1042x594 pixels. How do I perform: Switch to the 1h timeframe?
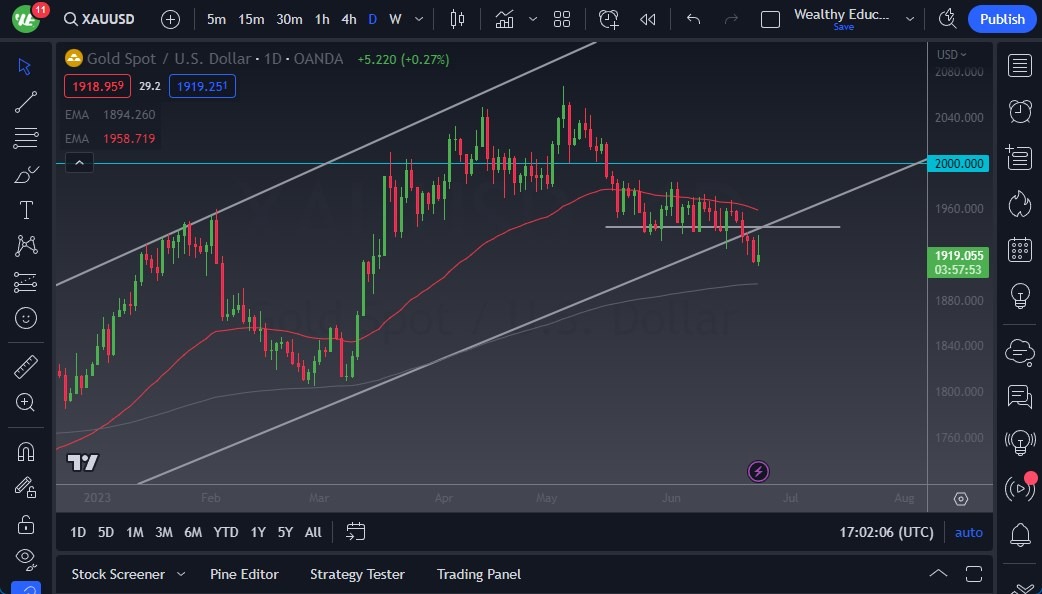pyautogui.click(x=322, y=19)
